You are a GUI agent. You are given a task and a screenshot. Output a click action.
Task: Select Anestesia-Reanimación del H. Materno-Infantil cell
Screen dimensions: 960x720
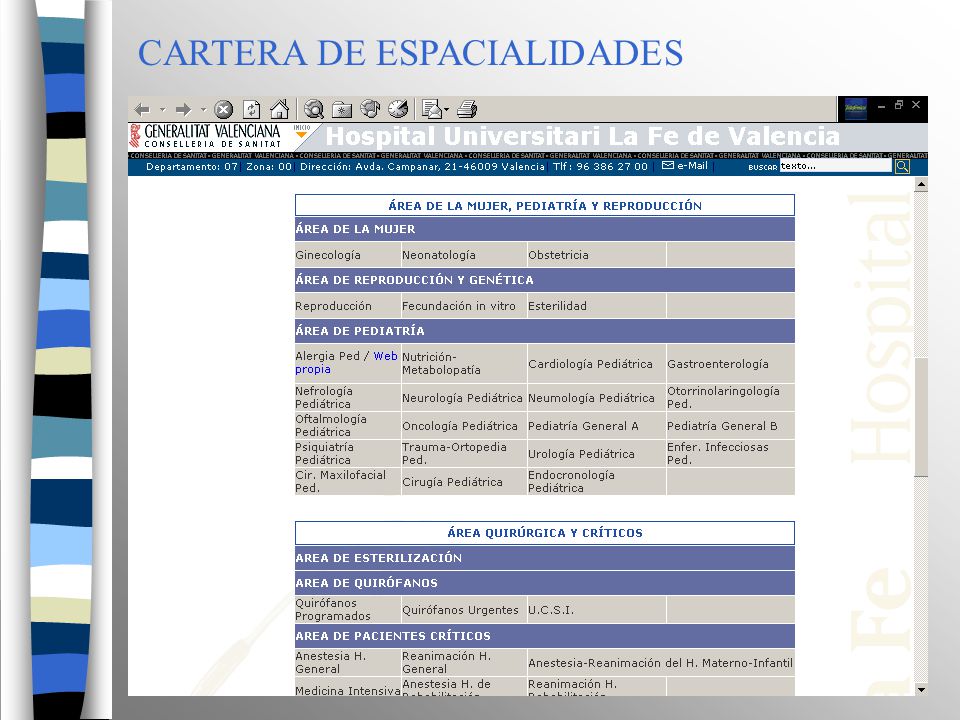point(661,662)
